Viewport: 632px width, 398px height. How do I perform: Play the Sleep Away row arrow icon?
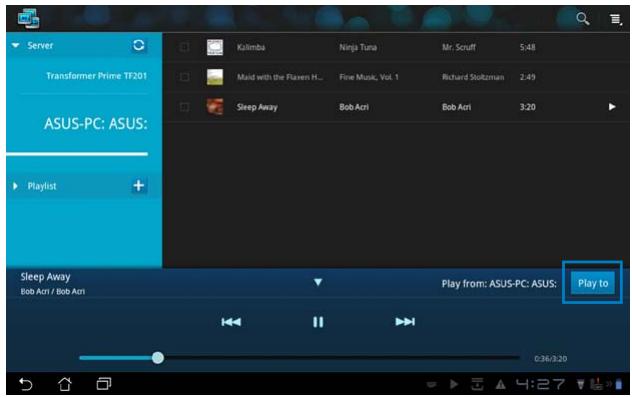[612, 106]
